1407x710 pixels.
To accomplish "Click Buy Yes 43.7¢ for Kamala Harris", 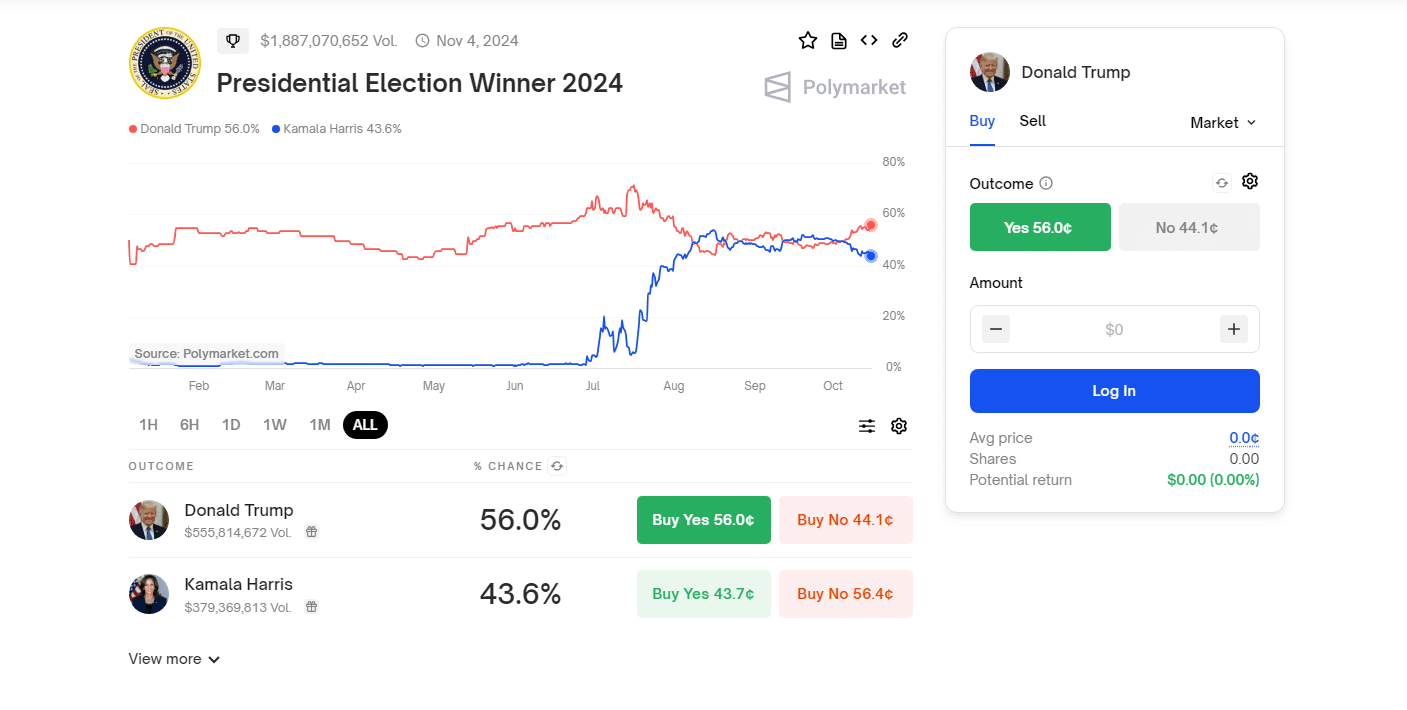I will click(703, 594).
